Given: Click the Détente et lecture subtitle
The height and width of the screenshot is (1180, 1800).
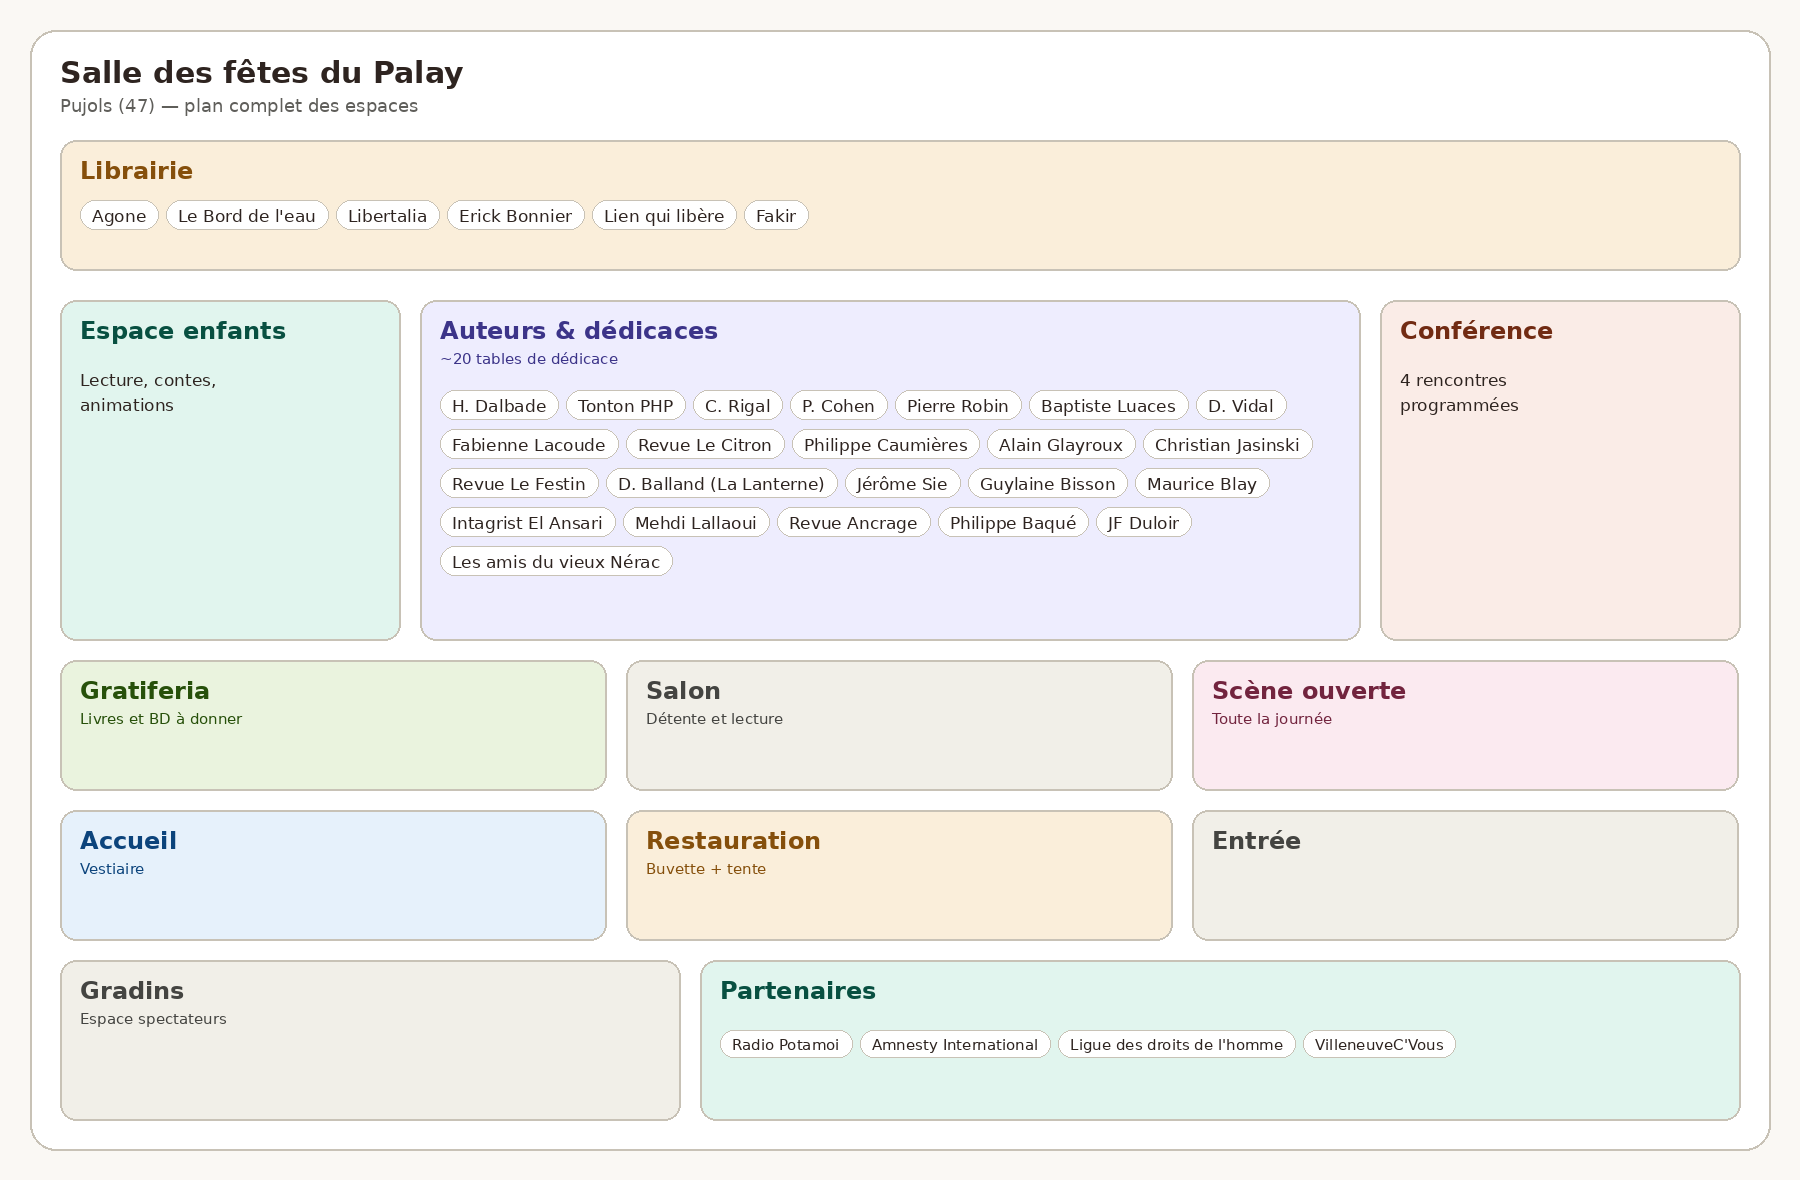Looking at the screenshot, I should tap(714, 719).
